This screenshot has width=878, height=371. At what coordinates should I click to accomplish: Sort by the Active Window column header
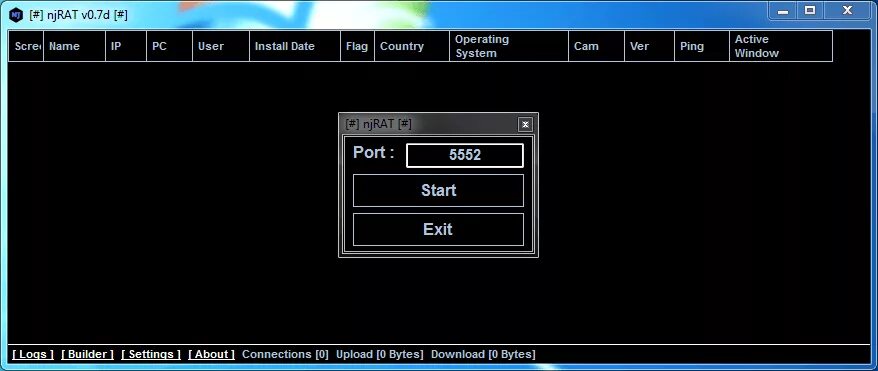[x=781, y=46]
